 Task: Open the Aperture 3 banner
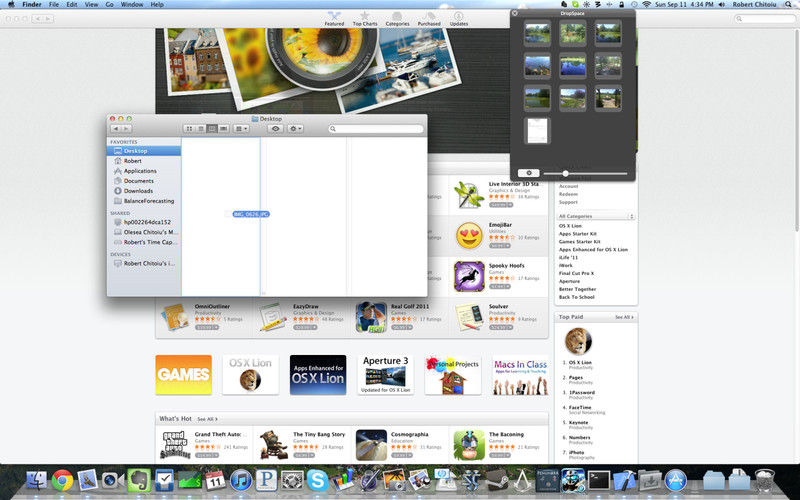(x=385, y=374)
